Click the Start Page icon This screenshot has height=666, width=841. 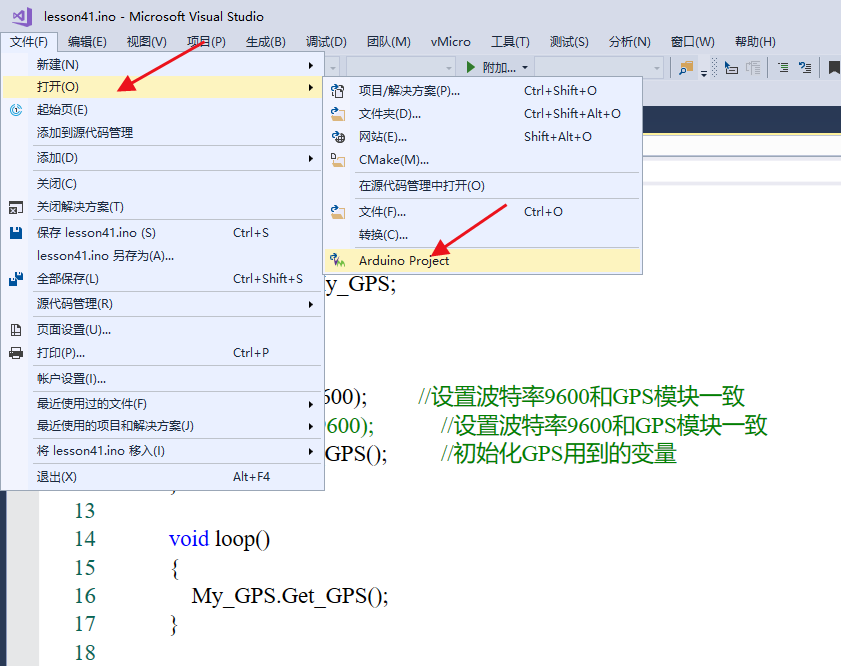click(x=16, y=110)
